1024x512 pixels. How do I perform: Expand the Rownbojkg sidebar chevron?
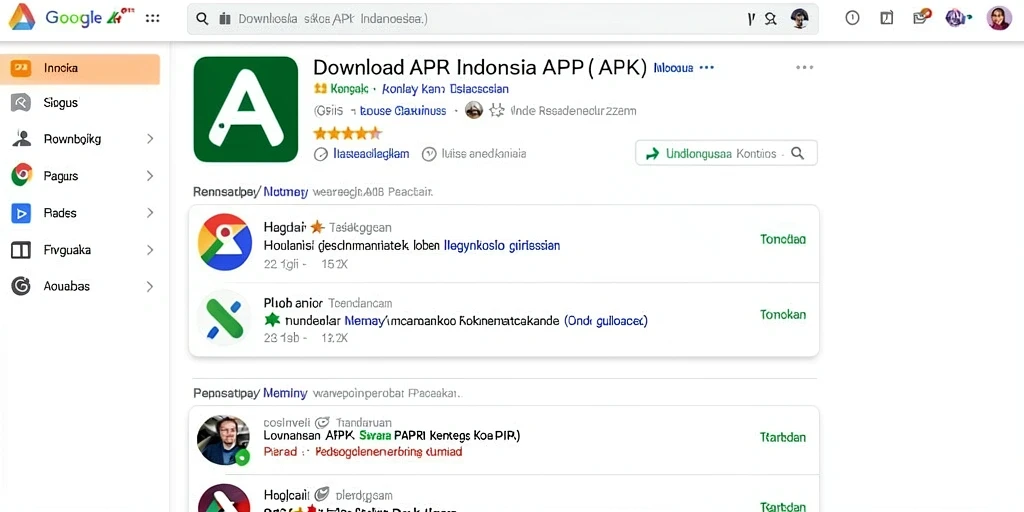point(150,138)
